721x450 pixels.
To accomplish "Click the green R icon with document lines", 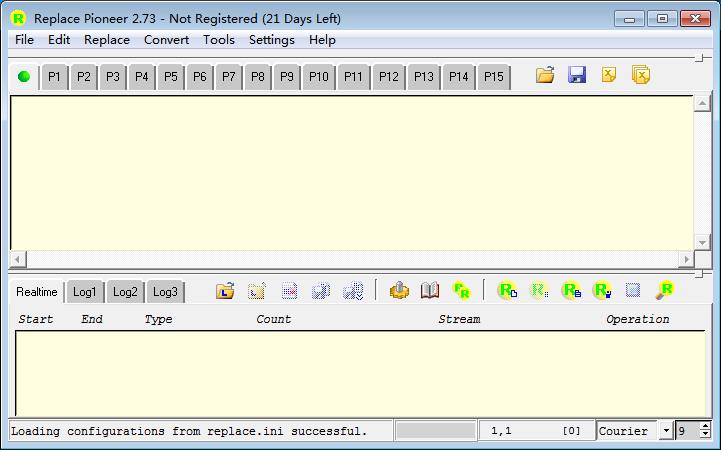I will pyautogui.click(x=571, y=291).
